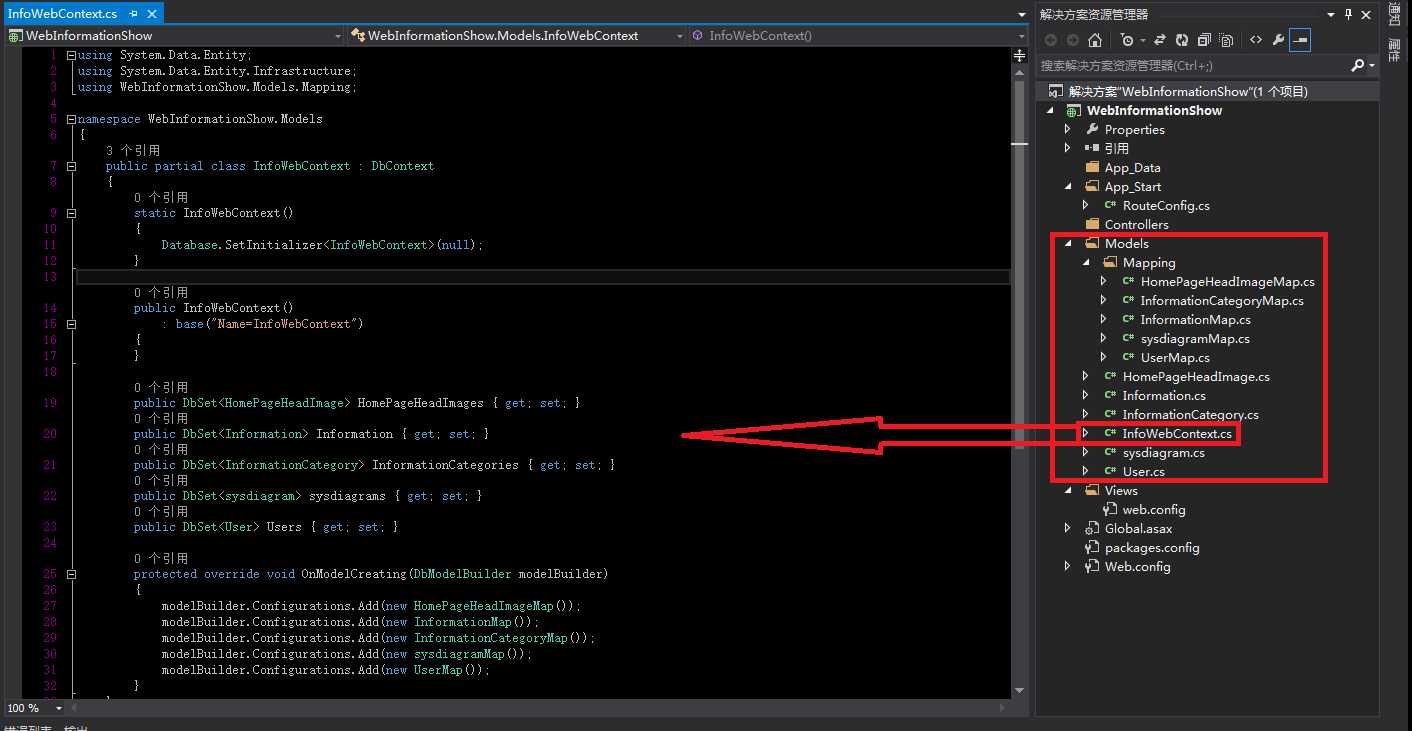Select sysdiagram.cs file

1163,452
